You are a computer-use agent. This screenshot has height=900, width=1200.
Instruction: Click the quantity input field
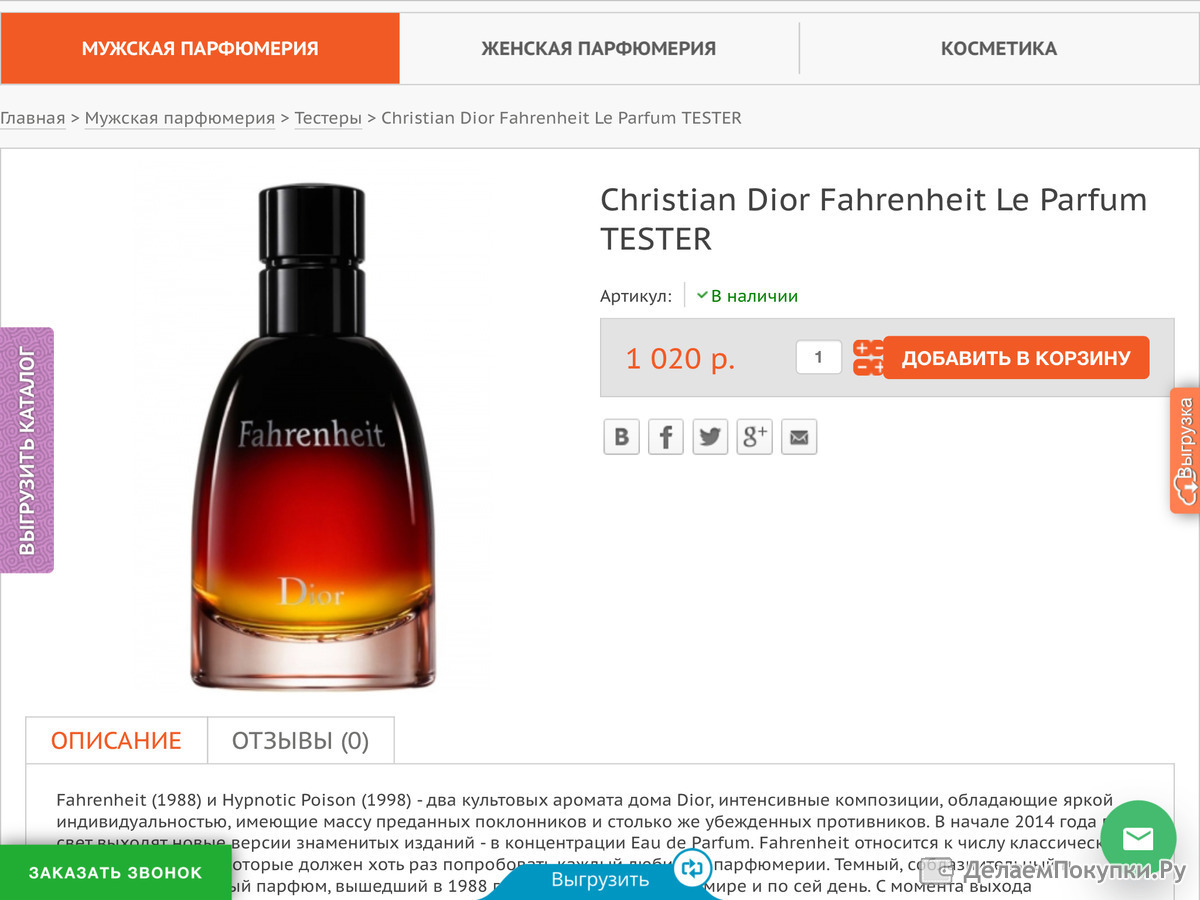click(x=819, y=357)
